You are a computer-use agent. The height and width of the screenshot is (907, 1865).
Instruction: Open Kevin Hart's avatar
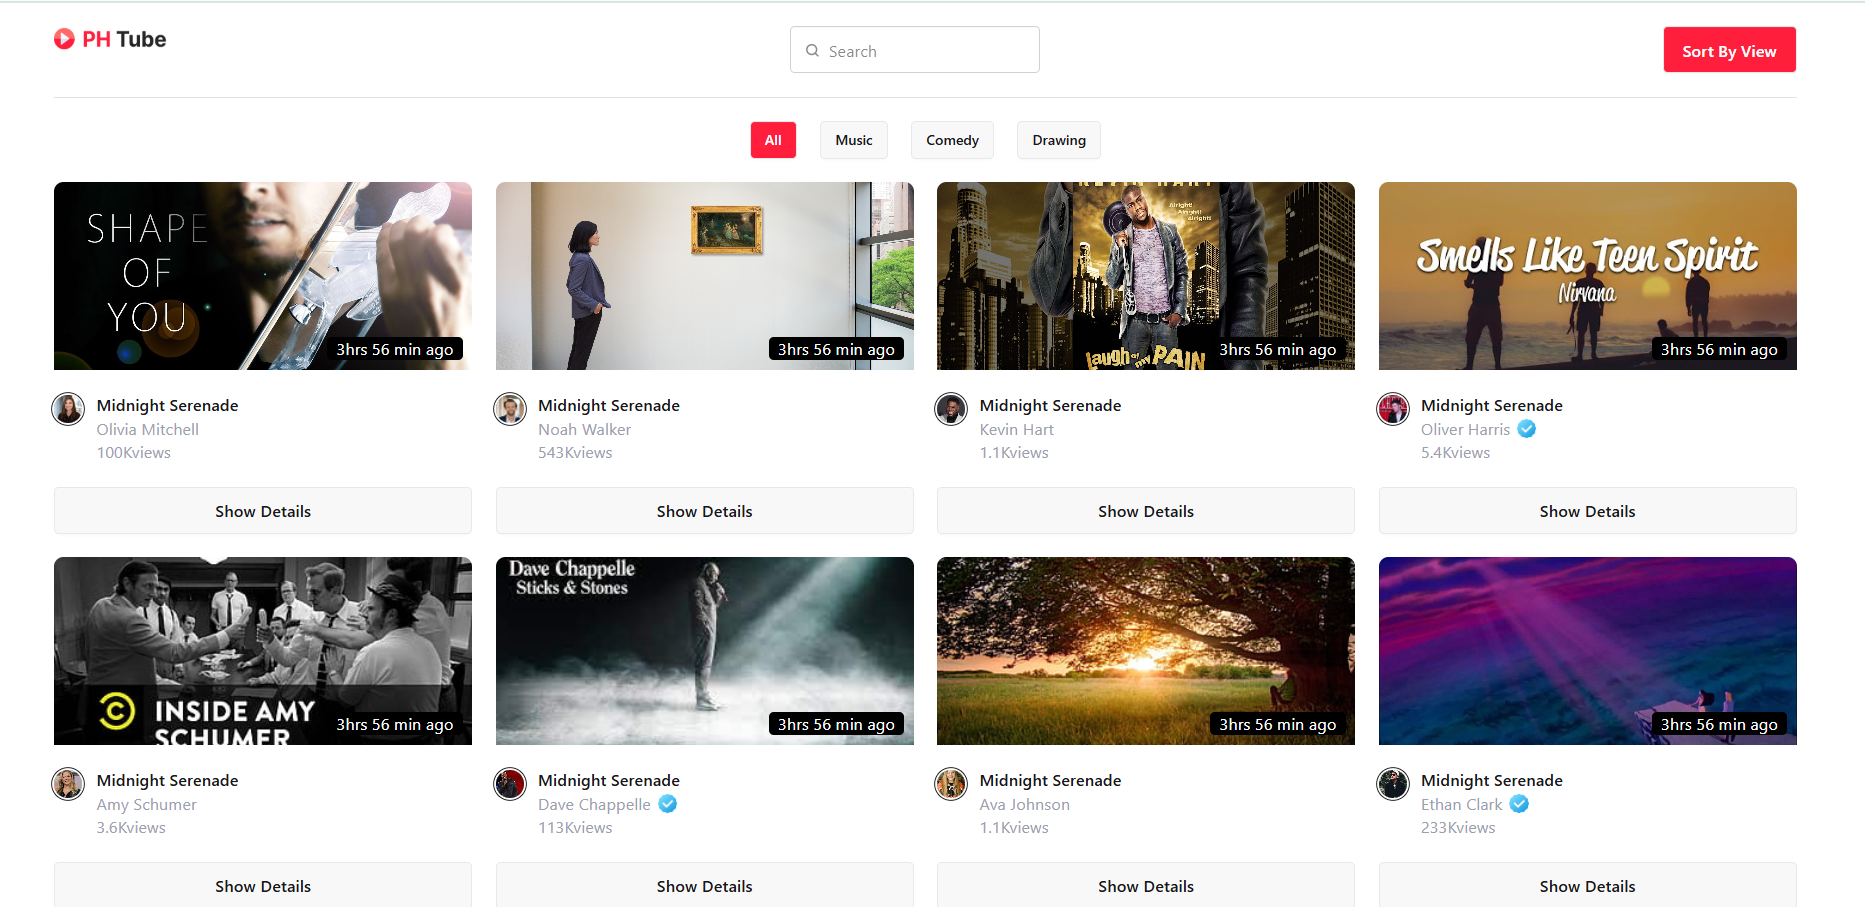[x=951, y=409]
